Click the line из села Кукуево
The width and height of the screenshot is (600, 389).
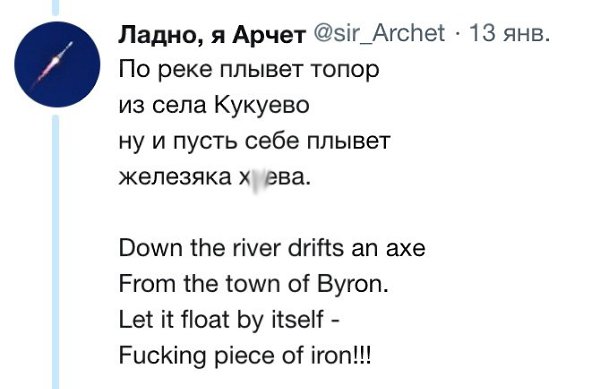[x=214, y=105]
